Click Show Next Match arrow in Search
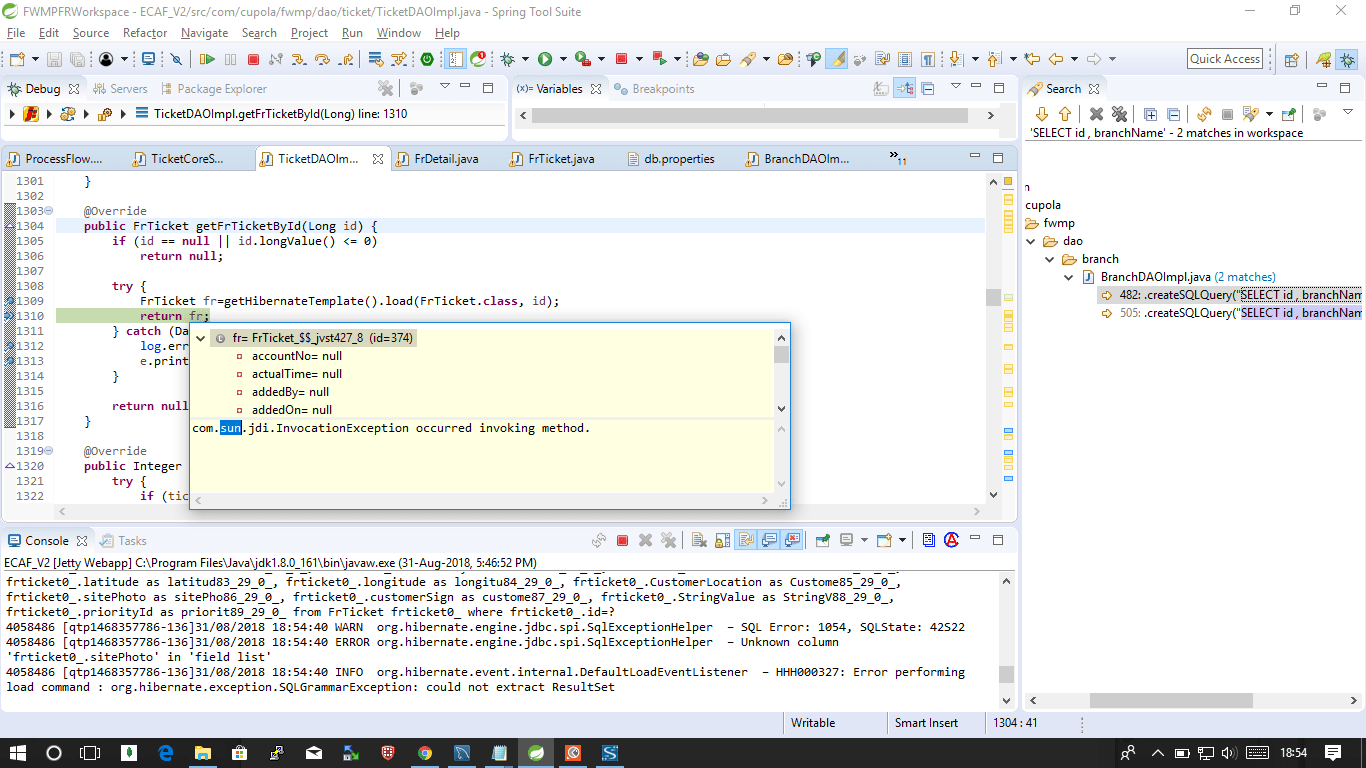Screen dimensions: 1366x768 click(1041, 114)
